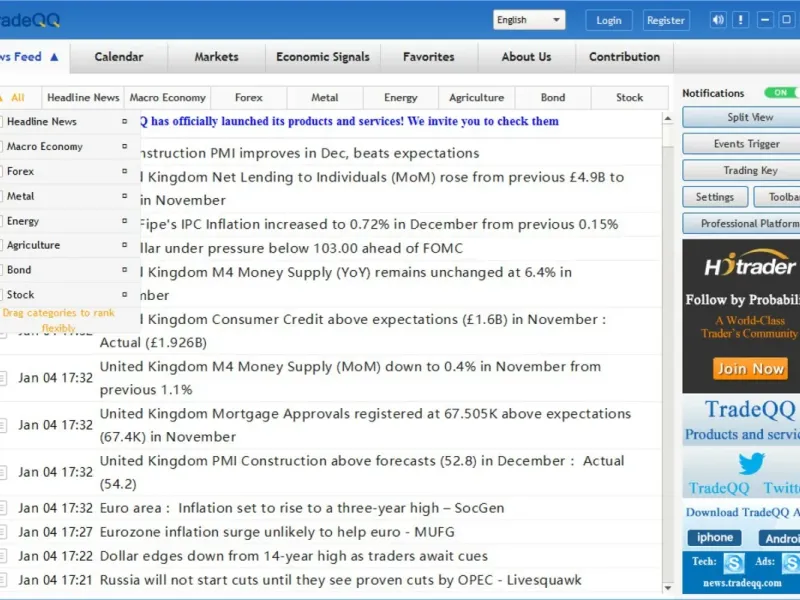Collapse the News Feed arrow menu

coord(54,57)
